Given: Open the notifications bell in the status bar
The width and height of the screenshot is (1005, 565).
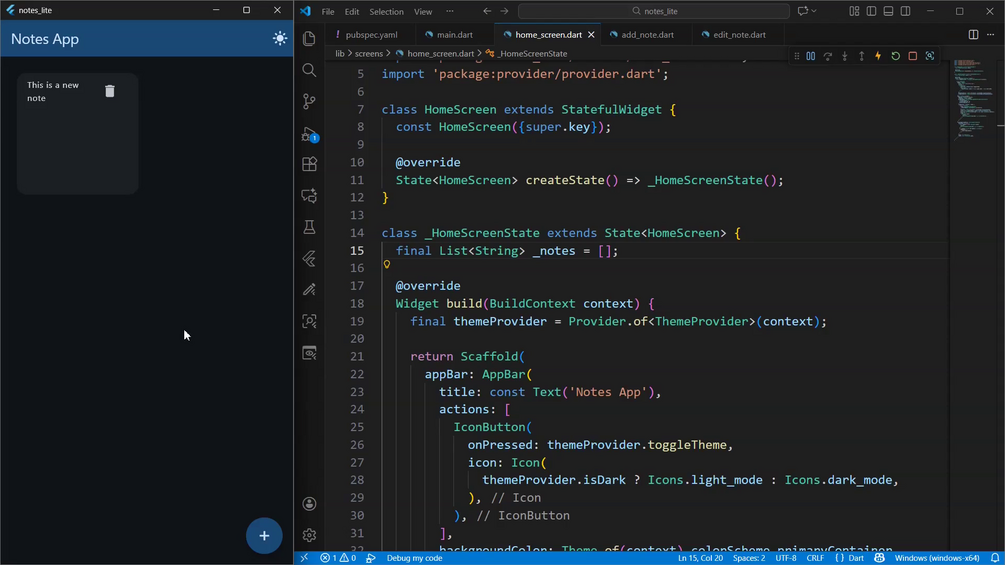Looking at the screenshot, I should [x=994, y=558].
